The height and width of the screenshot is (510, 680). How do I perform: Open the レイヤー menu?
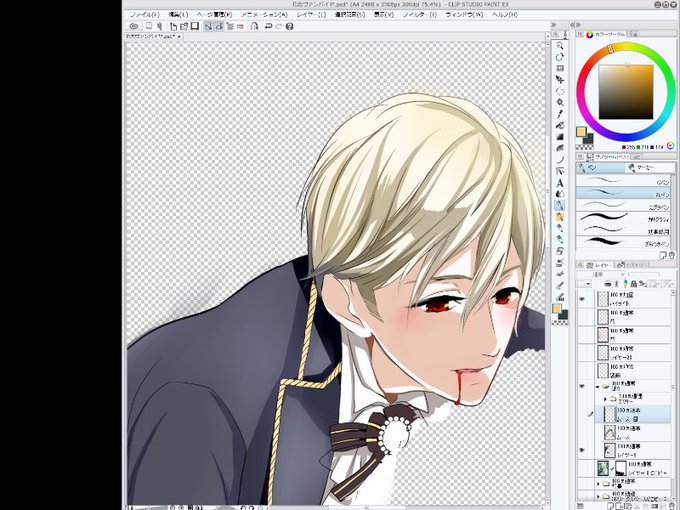pos(311,15)
